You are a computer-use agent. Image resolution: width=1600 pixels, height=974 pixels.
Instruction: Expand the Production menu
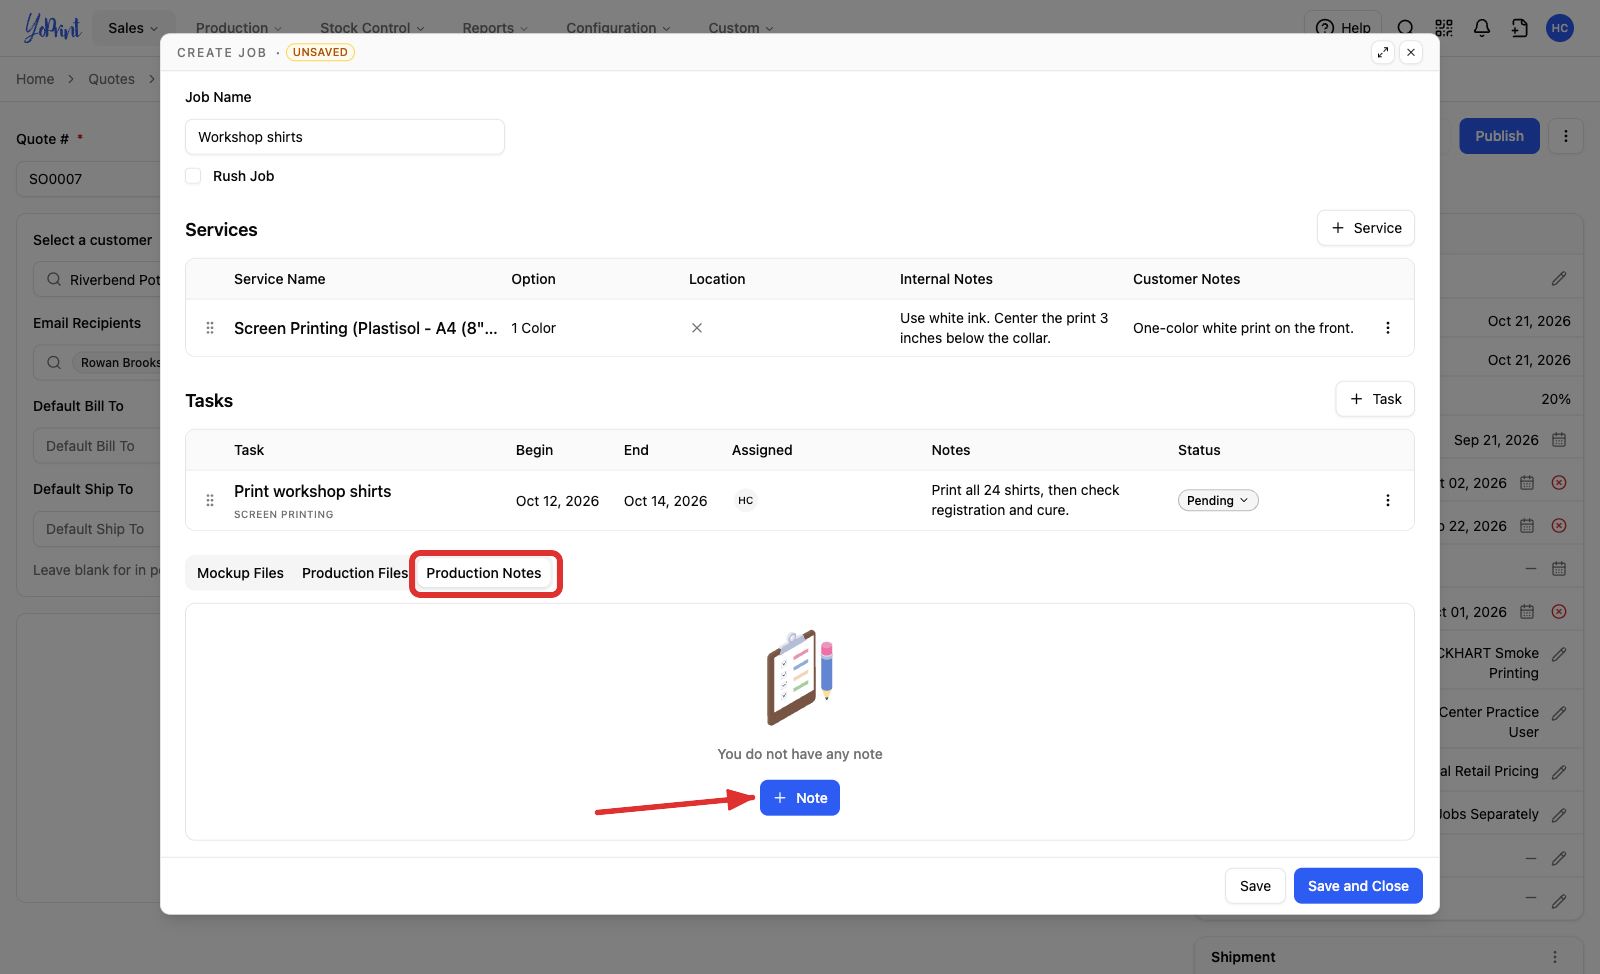(239, 28)
